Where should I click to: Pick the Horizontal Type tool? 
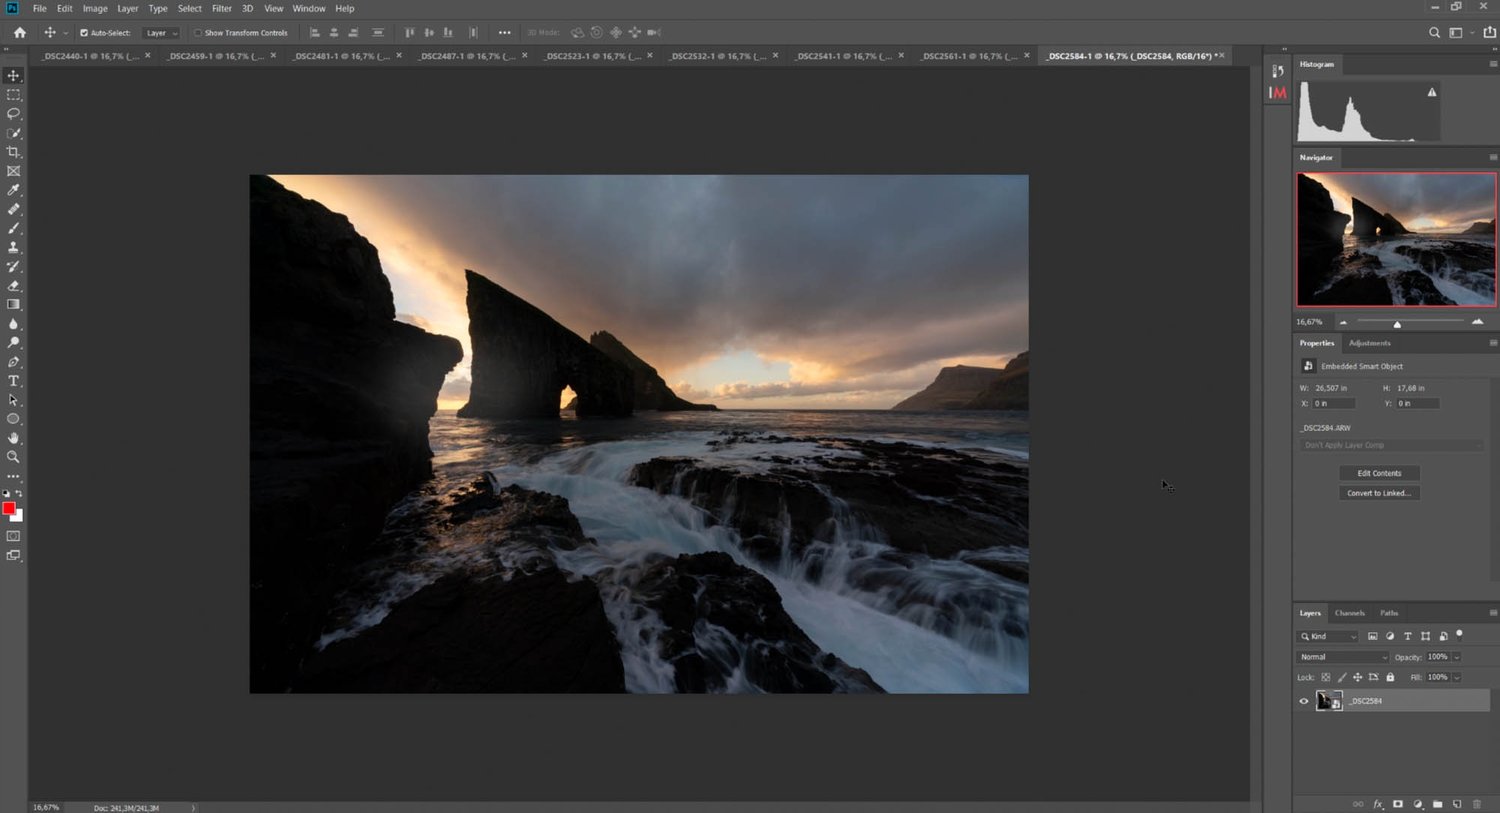coord(13,381)
